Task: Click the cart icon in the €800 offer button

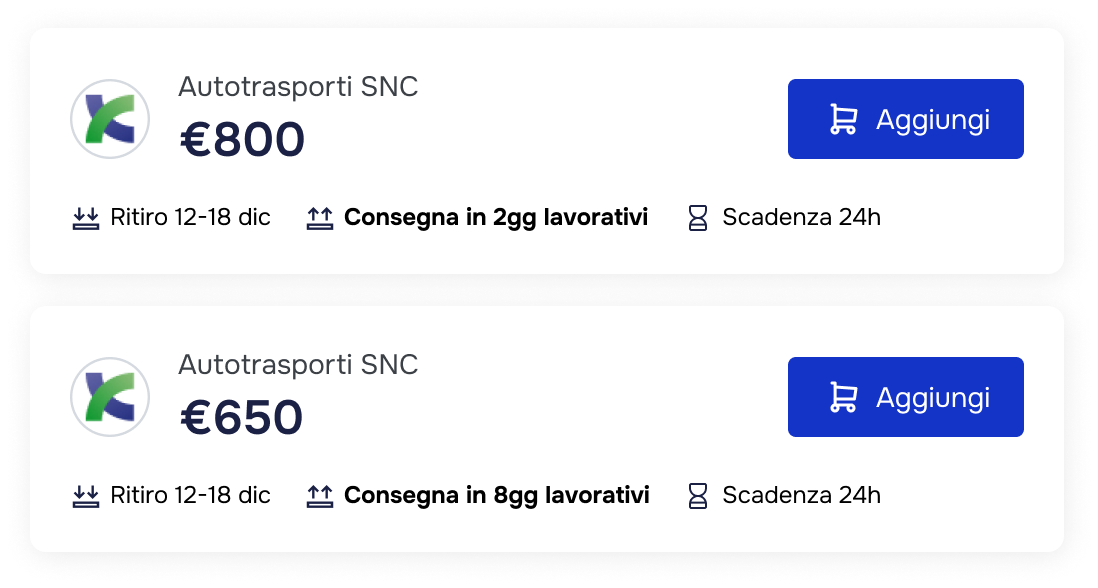Action: [843, 119]
